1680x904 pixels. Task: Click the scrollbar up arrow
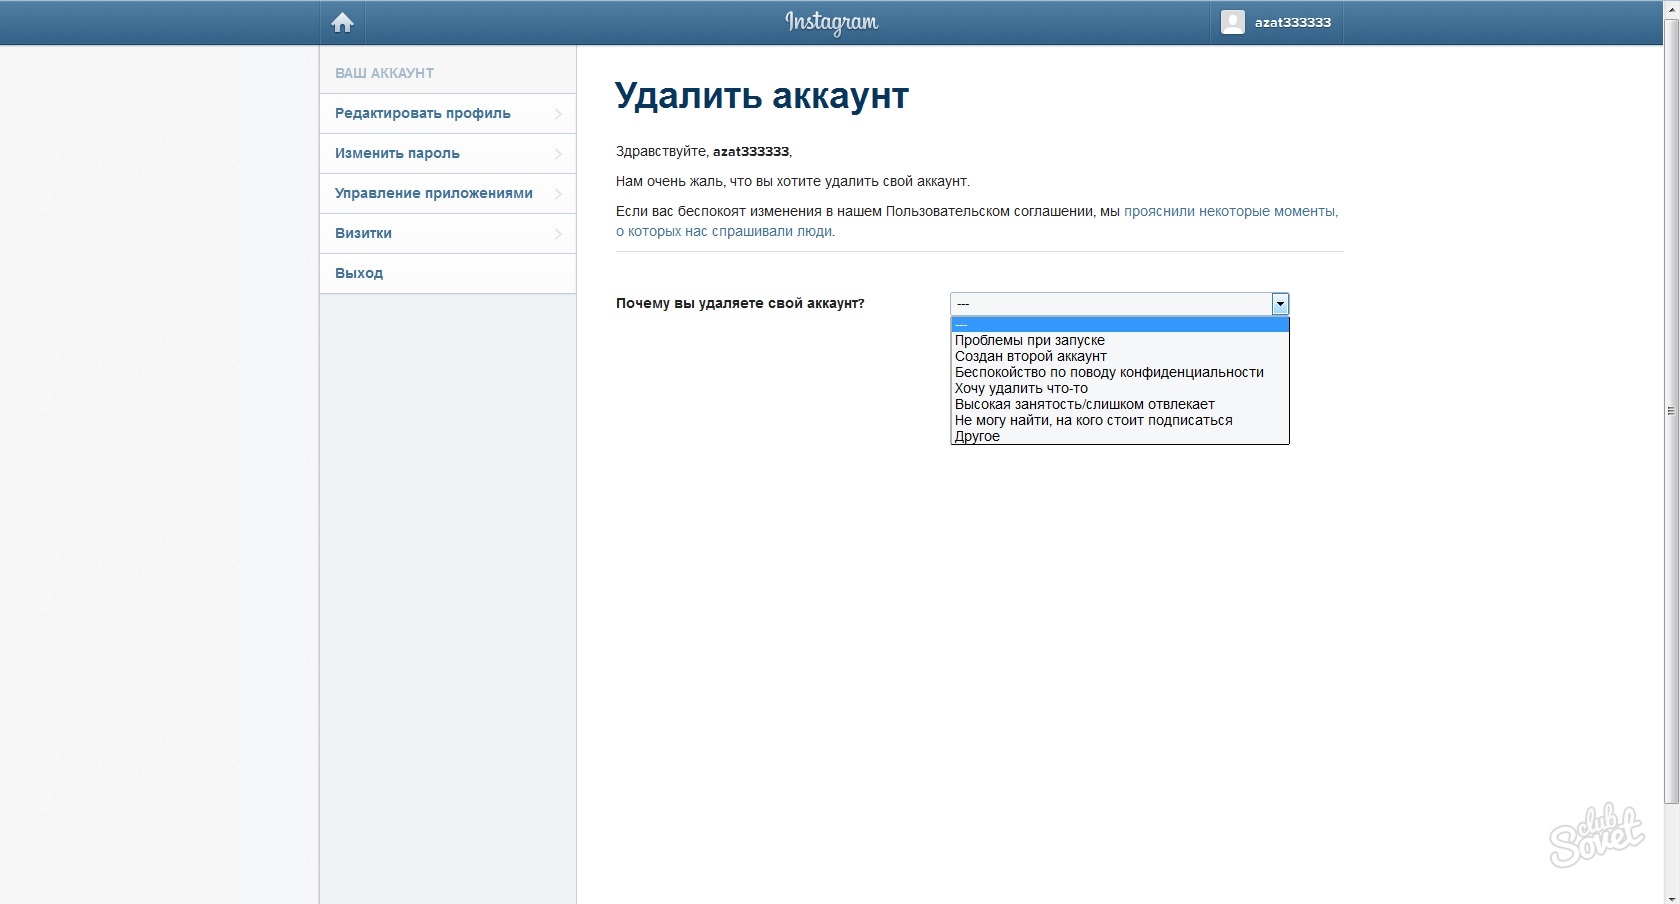click(x=1671, y=8)
